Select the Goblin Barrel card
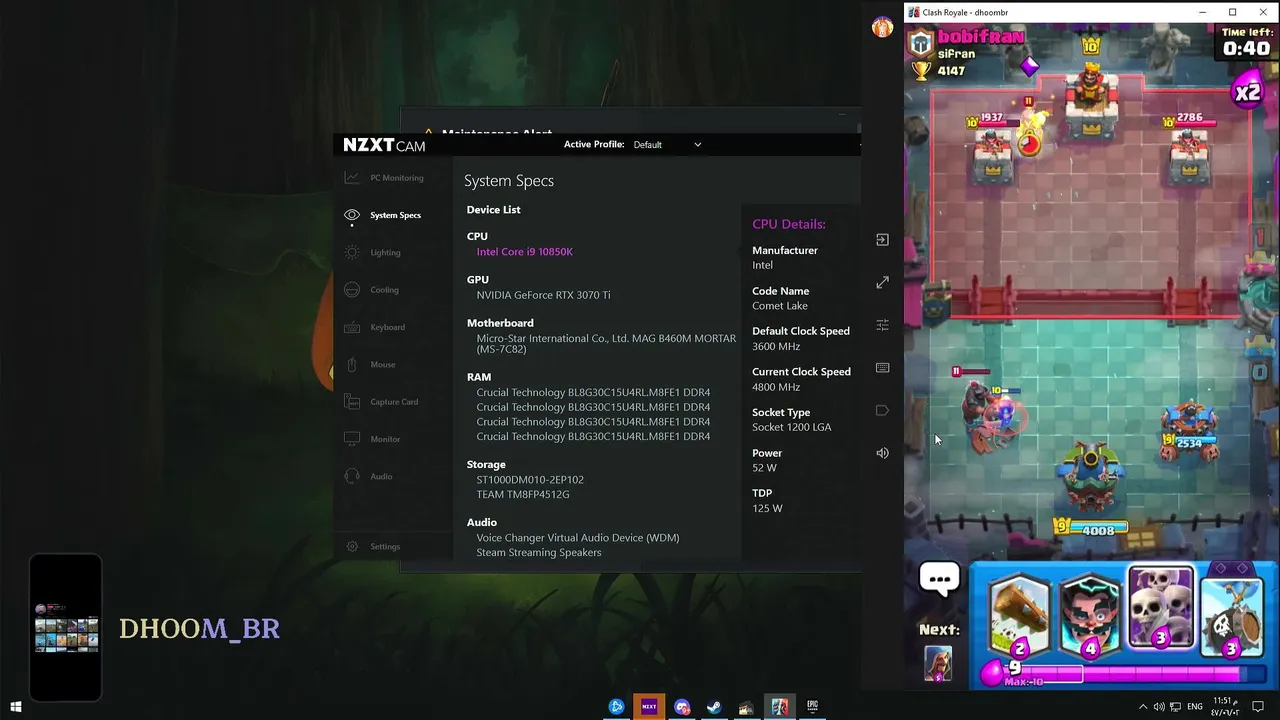 [1231, 614]
